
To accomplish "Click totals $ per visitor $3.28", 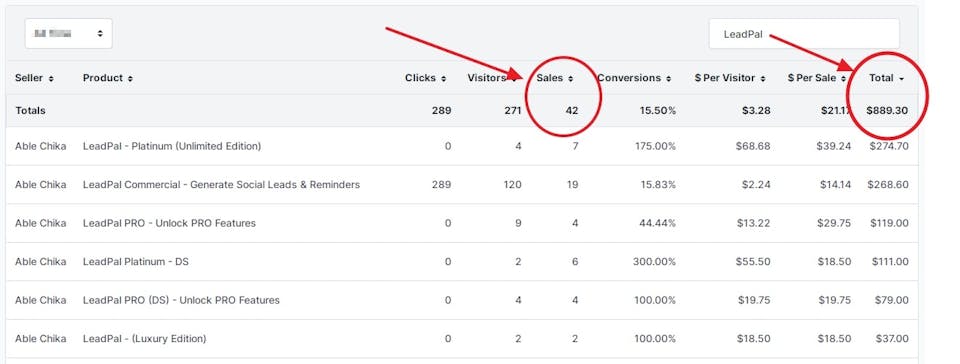I will [756, 111].
